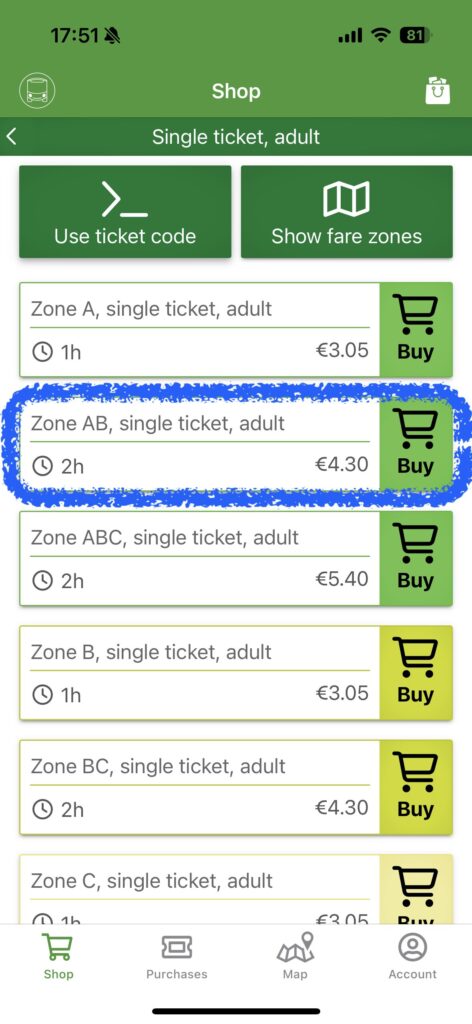Tap Use ticket code button
Viewport: 472px width, 1024px height.
[x=125, y=212]
